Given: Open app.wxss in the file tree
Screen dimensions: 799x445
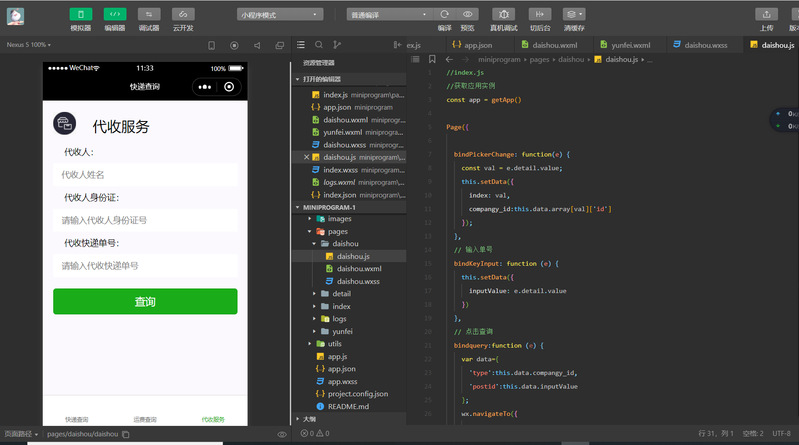Looking at the screenshot, I should coord(349,381).
